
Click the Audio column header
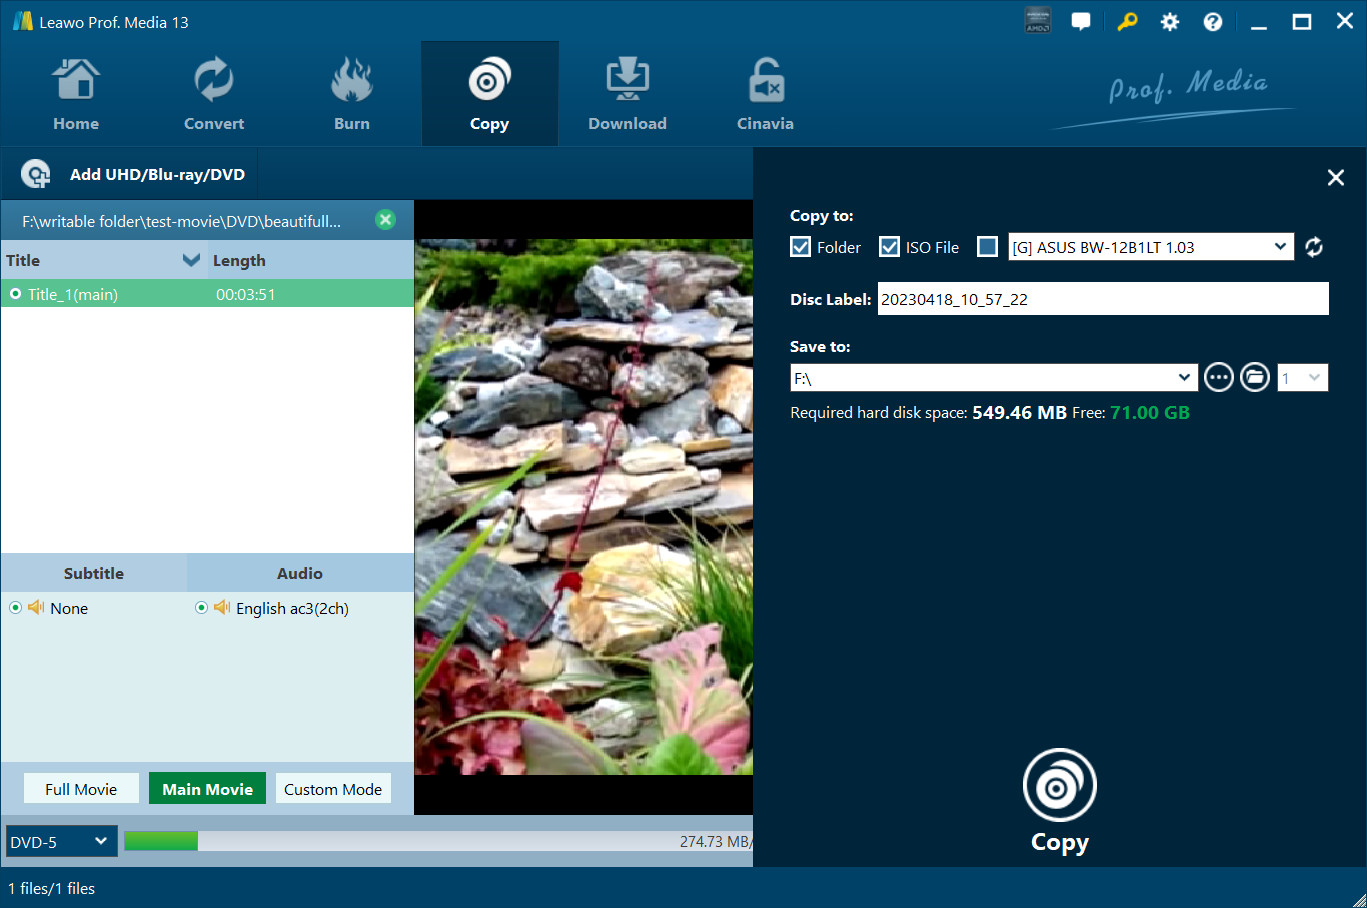tap(300, 573)
